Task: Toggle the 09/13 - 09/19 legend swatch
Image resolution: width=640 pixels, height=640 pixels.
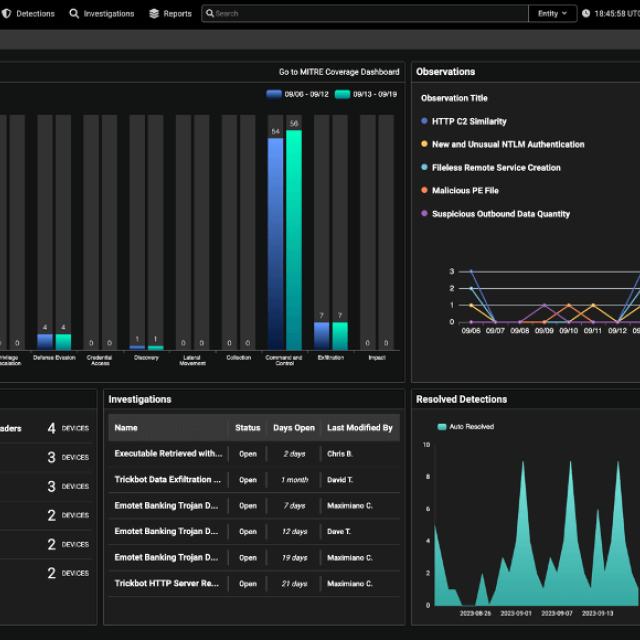Action: coord(342,94)
